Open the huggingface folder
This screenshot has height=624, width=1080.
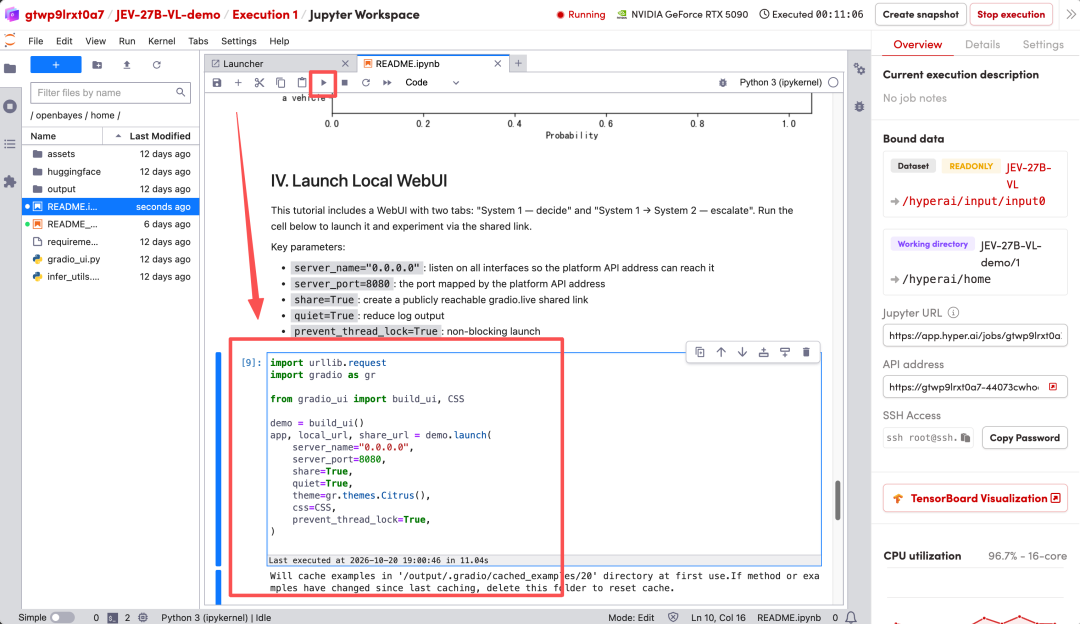pos(111,171)
